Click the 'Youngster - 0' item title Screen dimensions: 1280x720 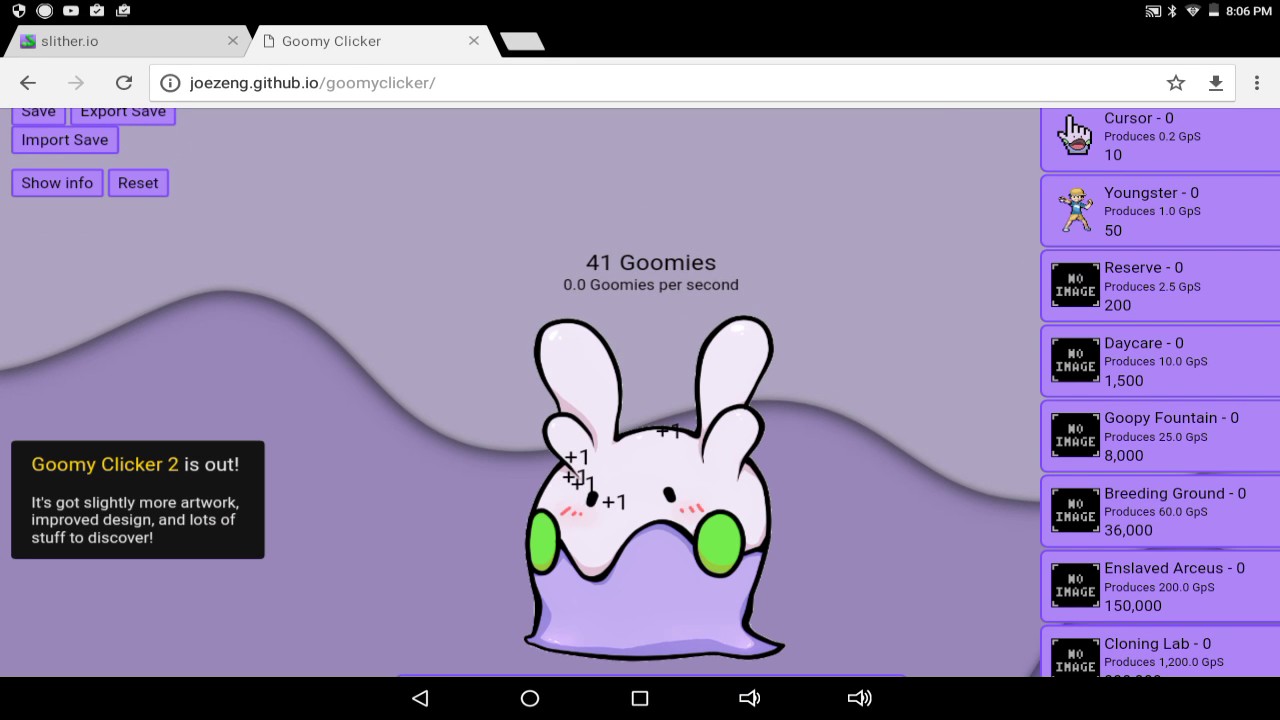coord(1151,193)
